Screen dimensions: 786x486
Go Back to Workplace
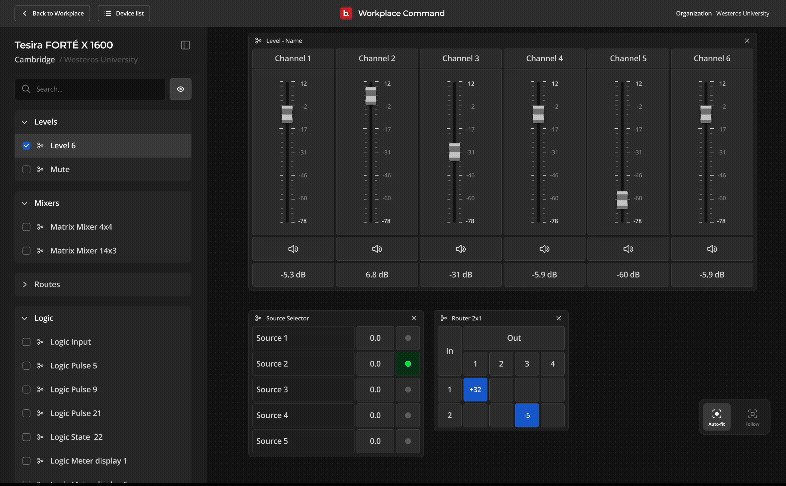[x=53, y=14]
